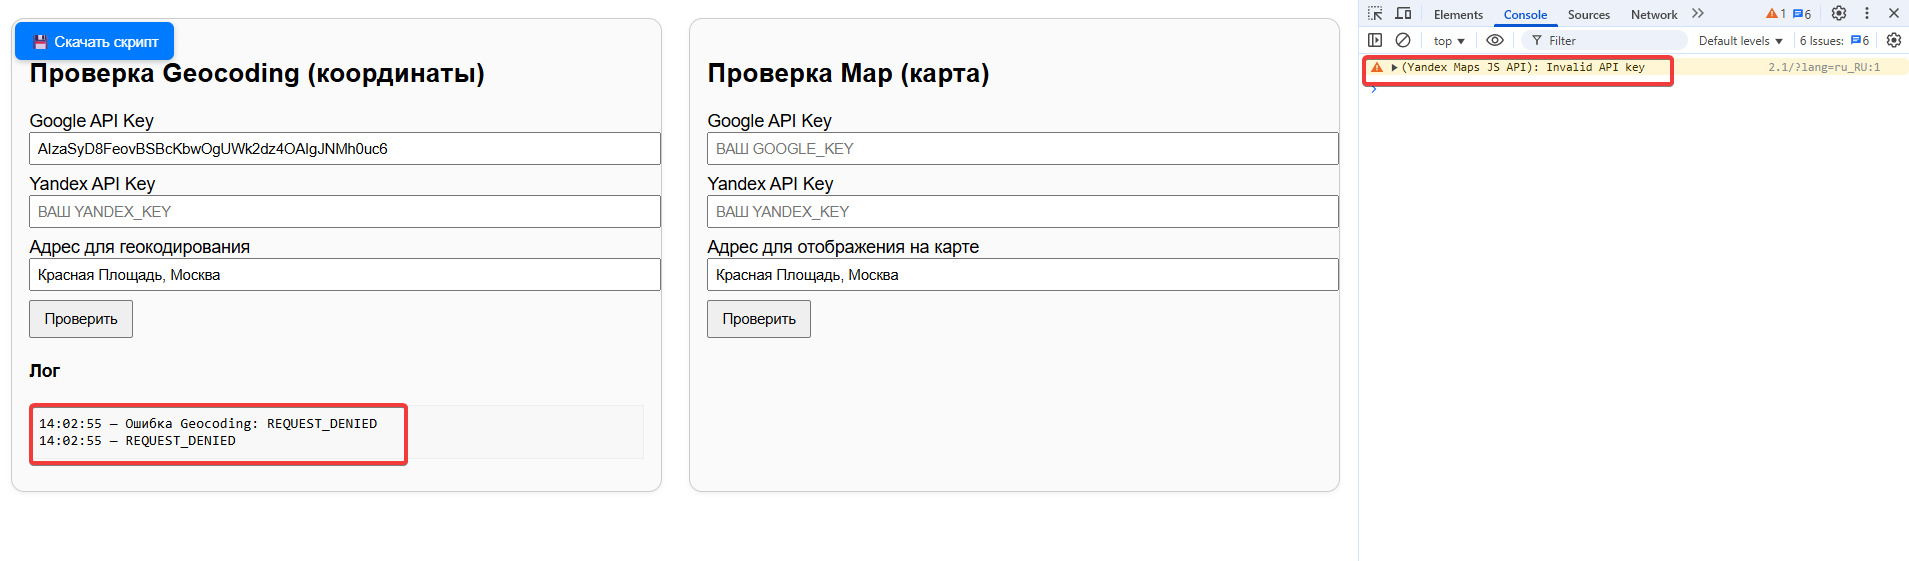Expand the Yandex Maps JS API warning
Image resolution: width=1909 pixels, height=561 pixels.
[1394, 68]
